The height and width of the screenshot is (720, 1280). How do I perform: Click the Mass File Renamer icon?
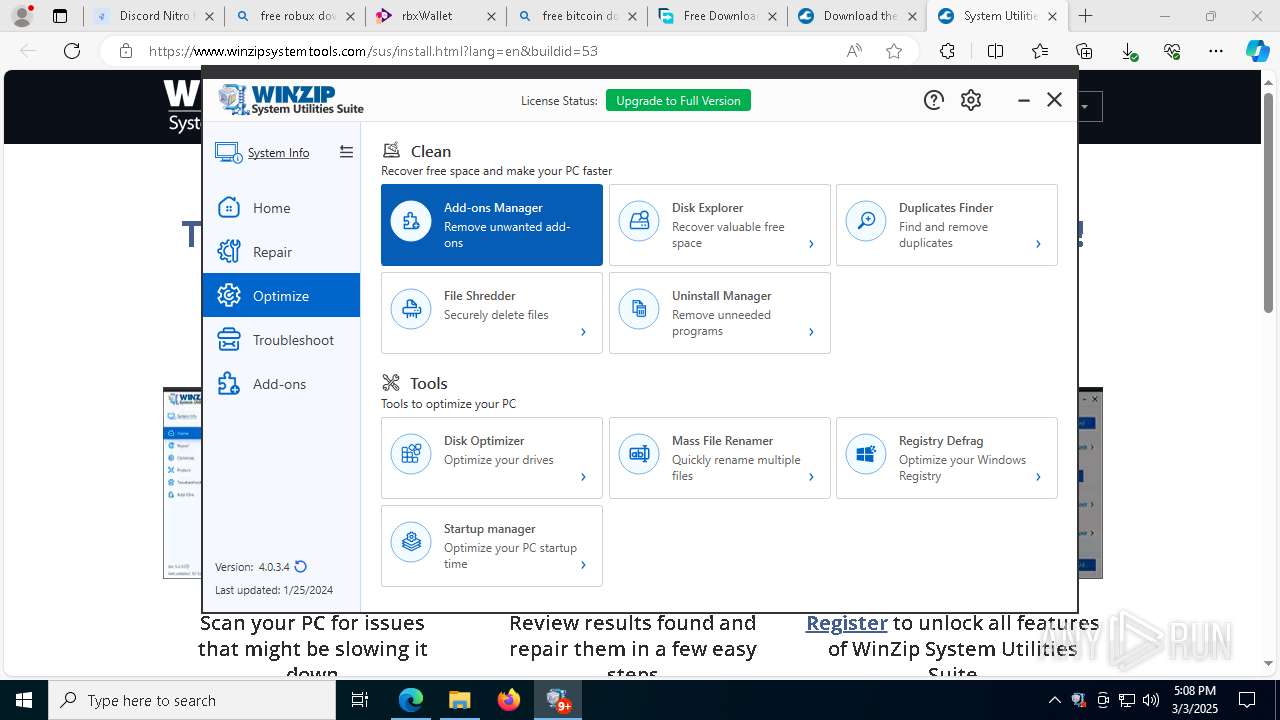639,454
